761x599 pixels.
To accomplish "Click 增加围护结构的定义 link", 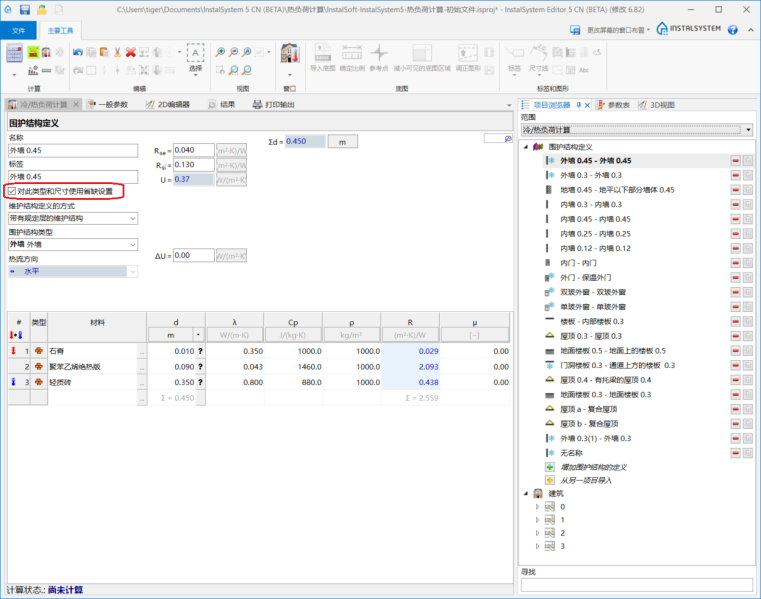I will [x=593, y=467].
